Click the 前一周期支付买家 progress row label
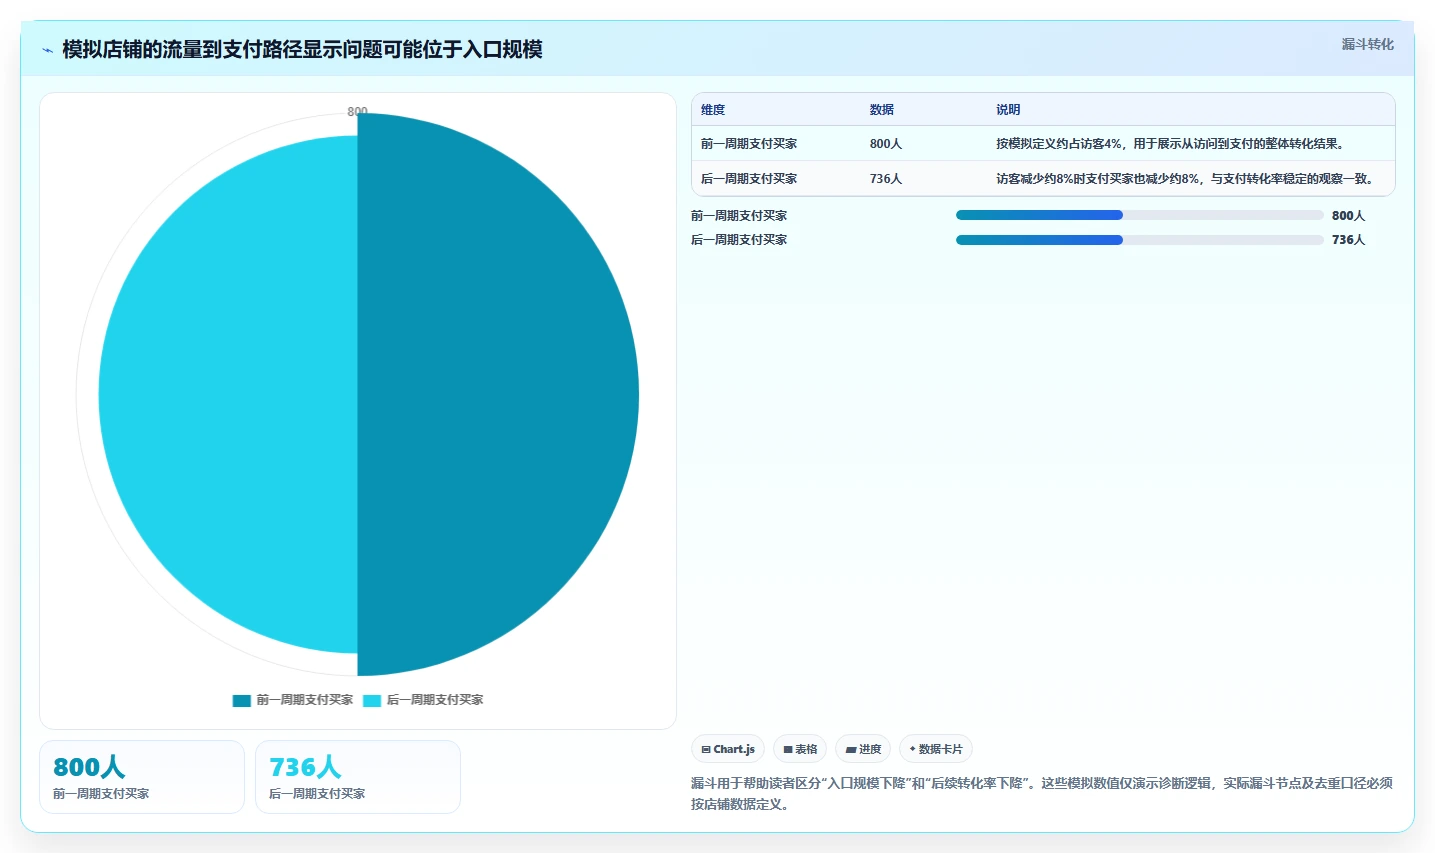Screen dimensions: 1435x853 click(x=739, y=215)
